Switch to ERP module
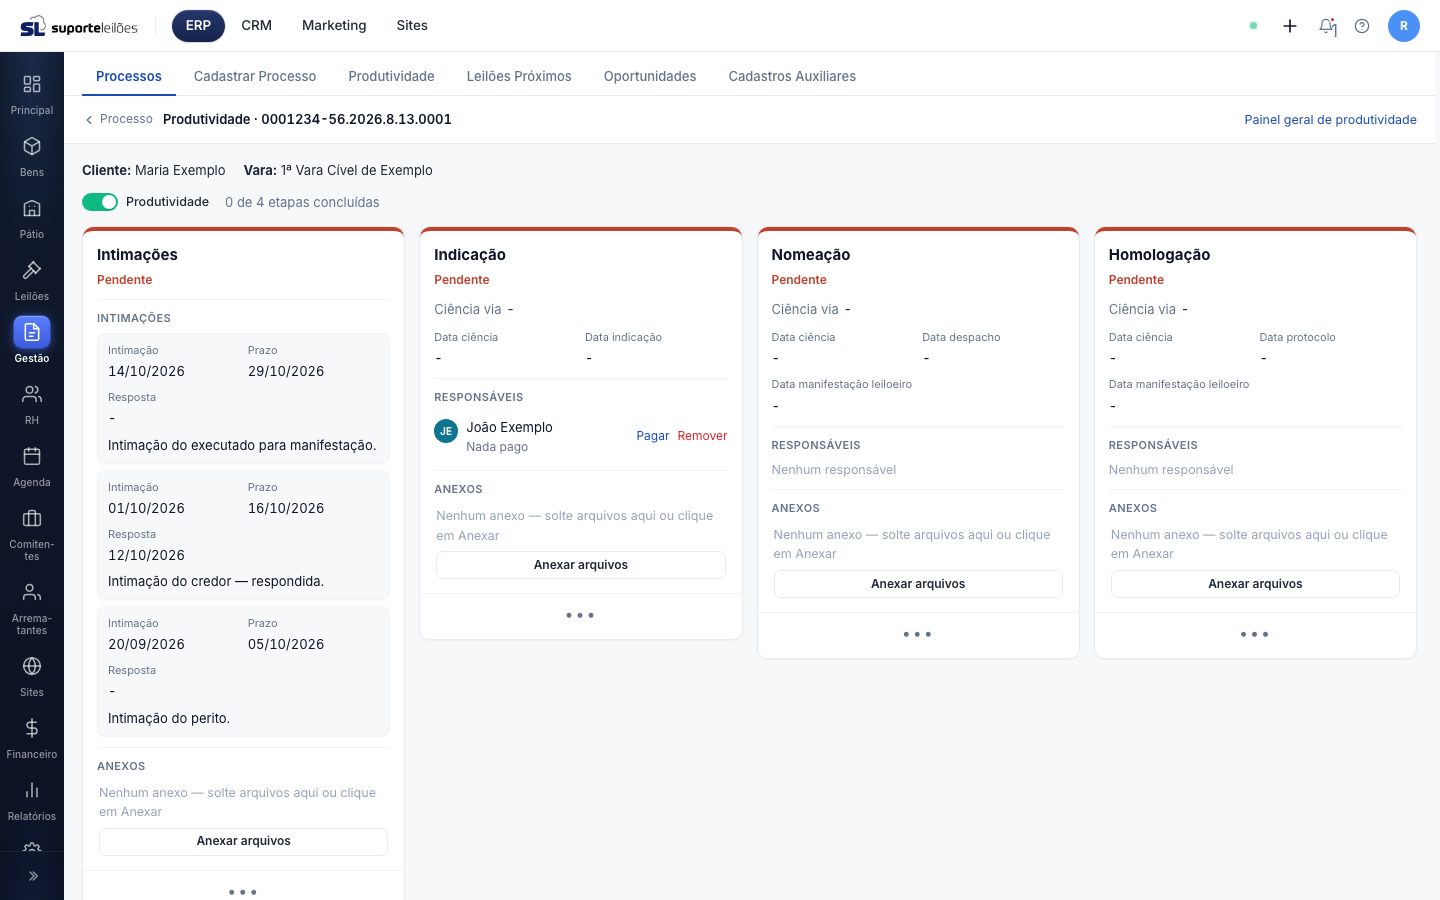1440x900 pixels. (198, 26)
